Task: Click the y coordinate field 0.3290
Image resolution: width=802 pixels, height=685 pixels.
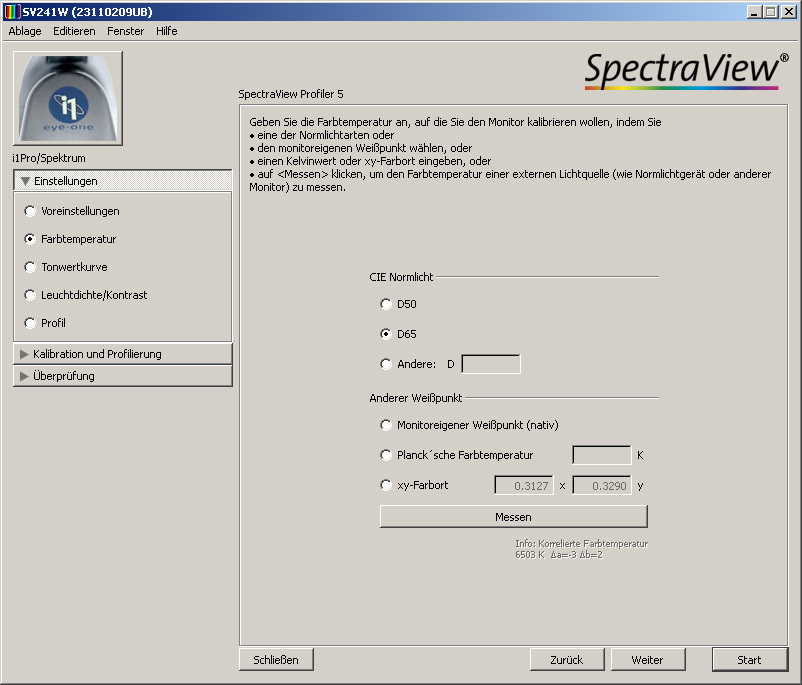Action: tap(602, 485)
